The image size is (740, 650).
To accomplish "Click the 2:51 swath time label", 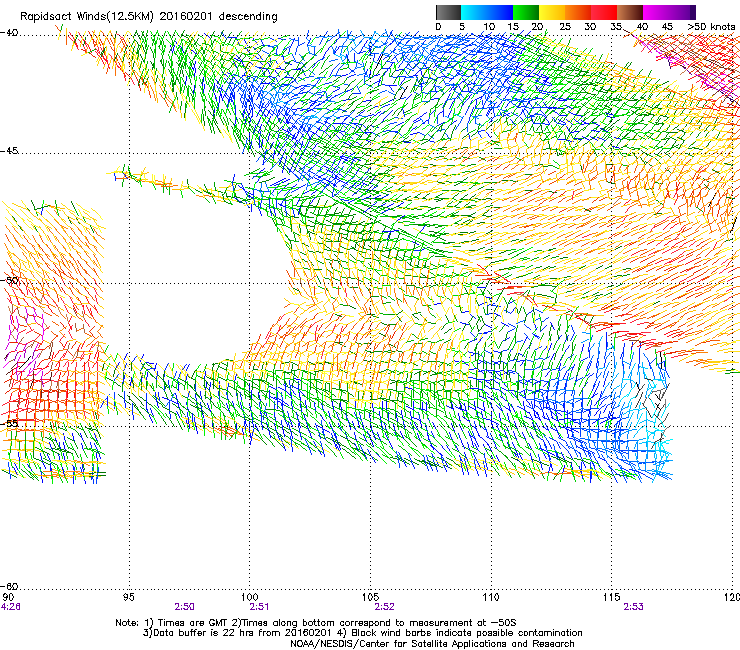I will (x=259, y=607).
